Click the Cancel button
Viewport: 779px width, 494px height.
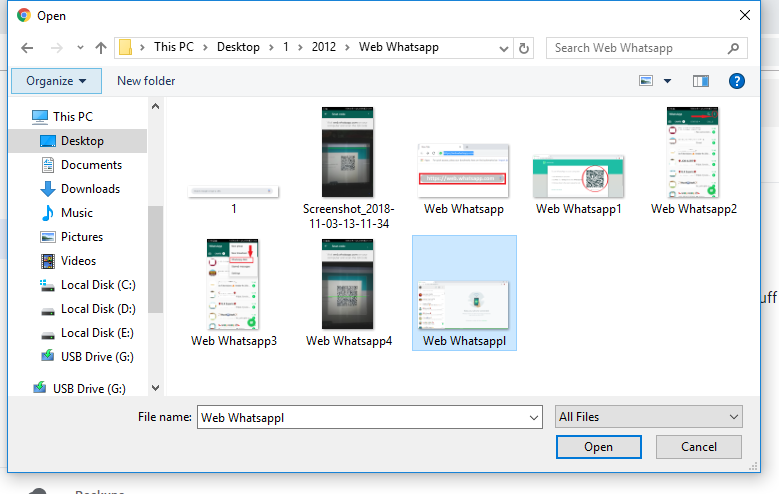(x=699, y=447)
